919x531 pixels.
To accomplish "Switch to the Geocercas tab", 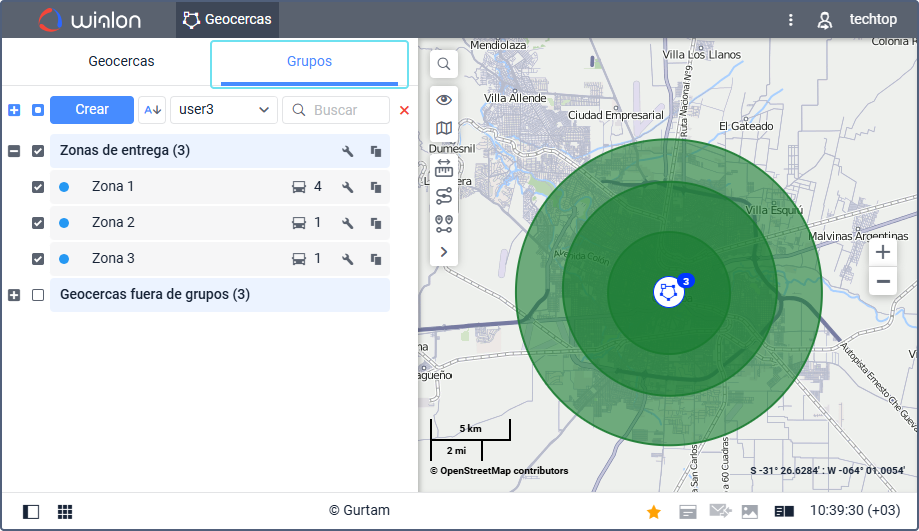I will pyautogui.click(x=121, y=62).
